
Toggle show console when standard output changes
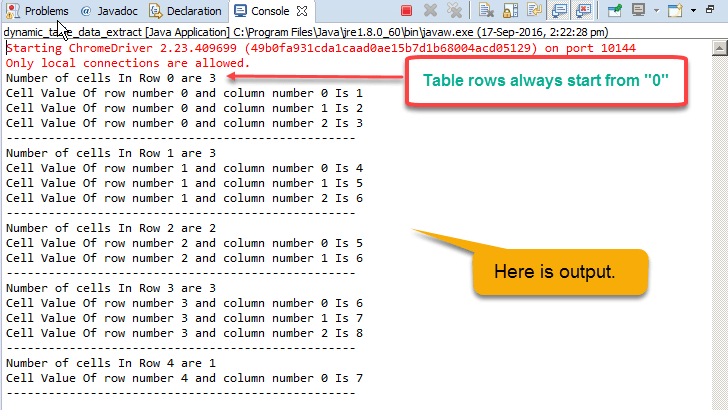pos(560,11)
